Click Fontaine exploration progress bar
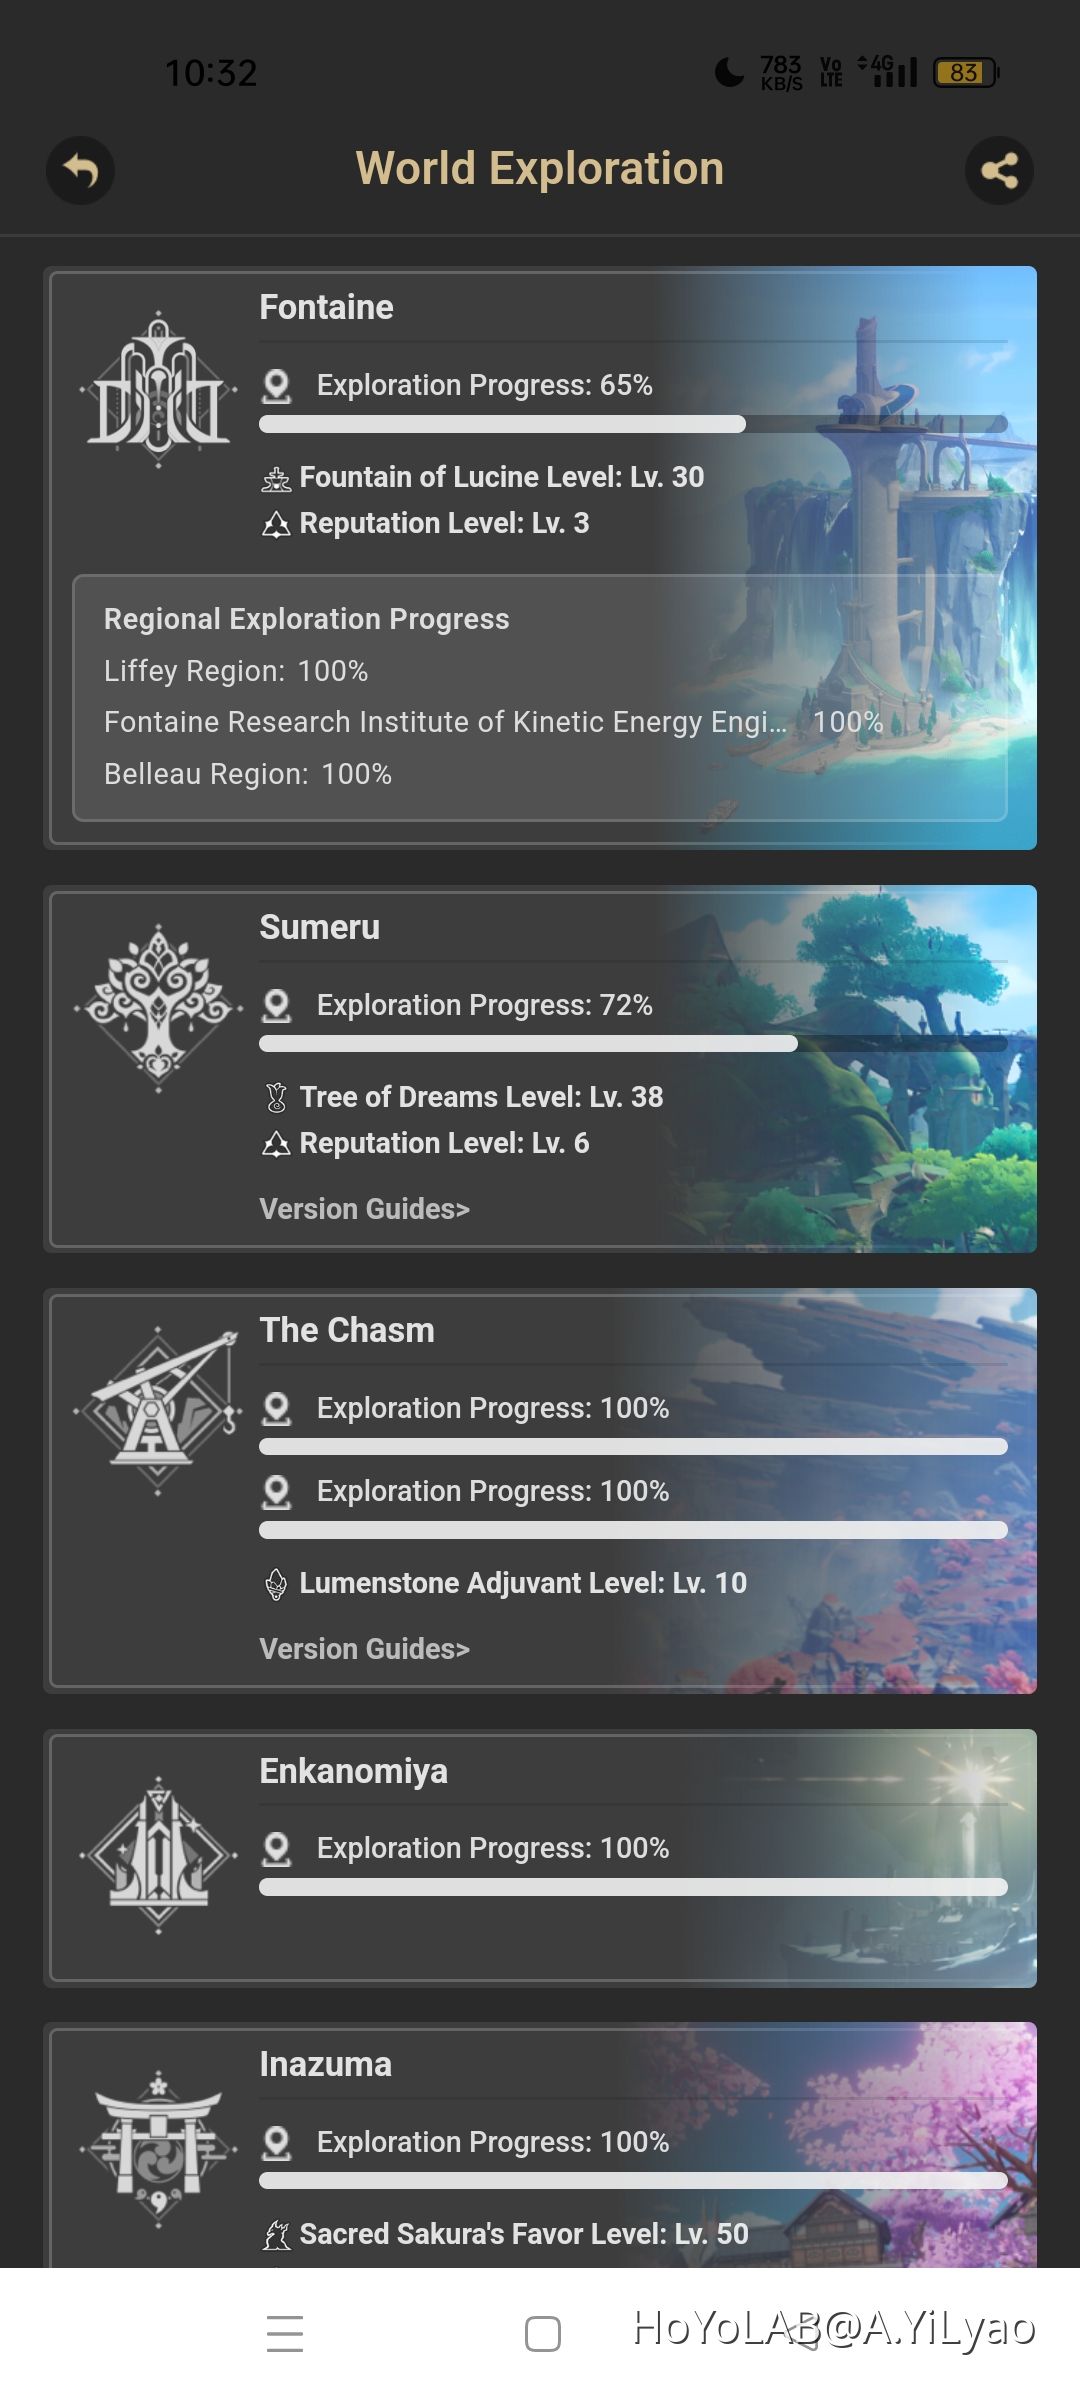1080x2400 pixels. coord(632,424)
